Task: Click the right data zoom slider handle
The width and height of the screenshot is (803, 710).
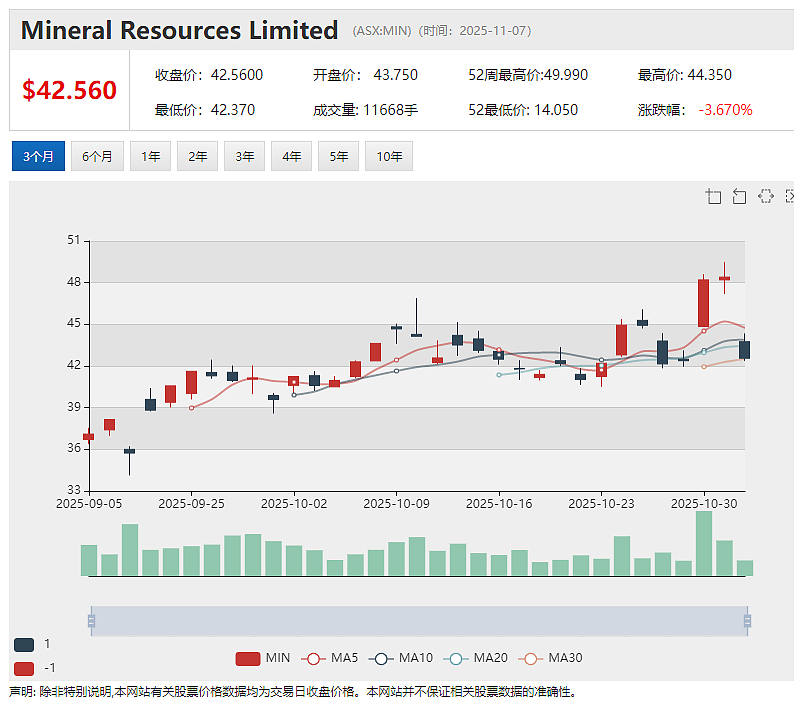Action: [x=747, y=621]
